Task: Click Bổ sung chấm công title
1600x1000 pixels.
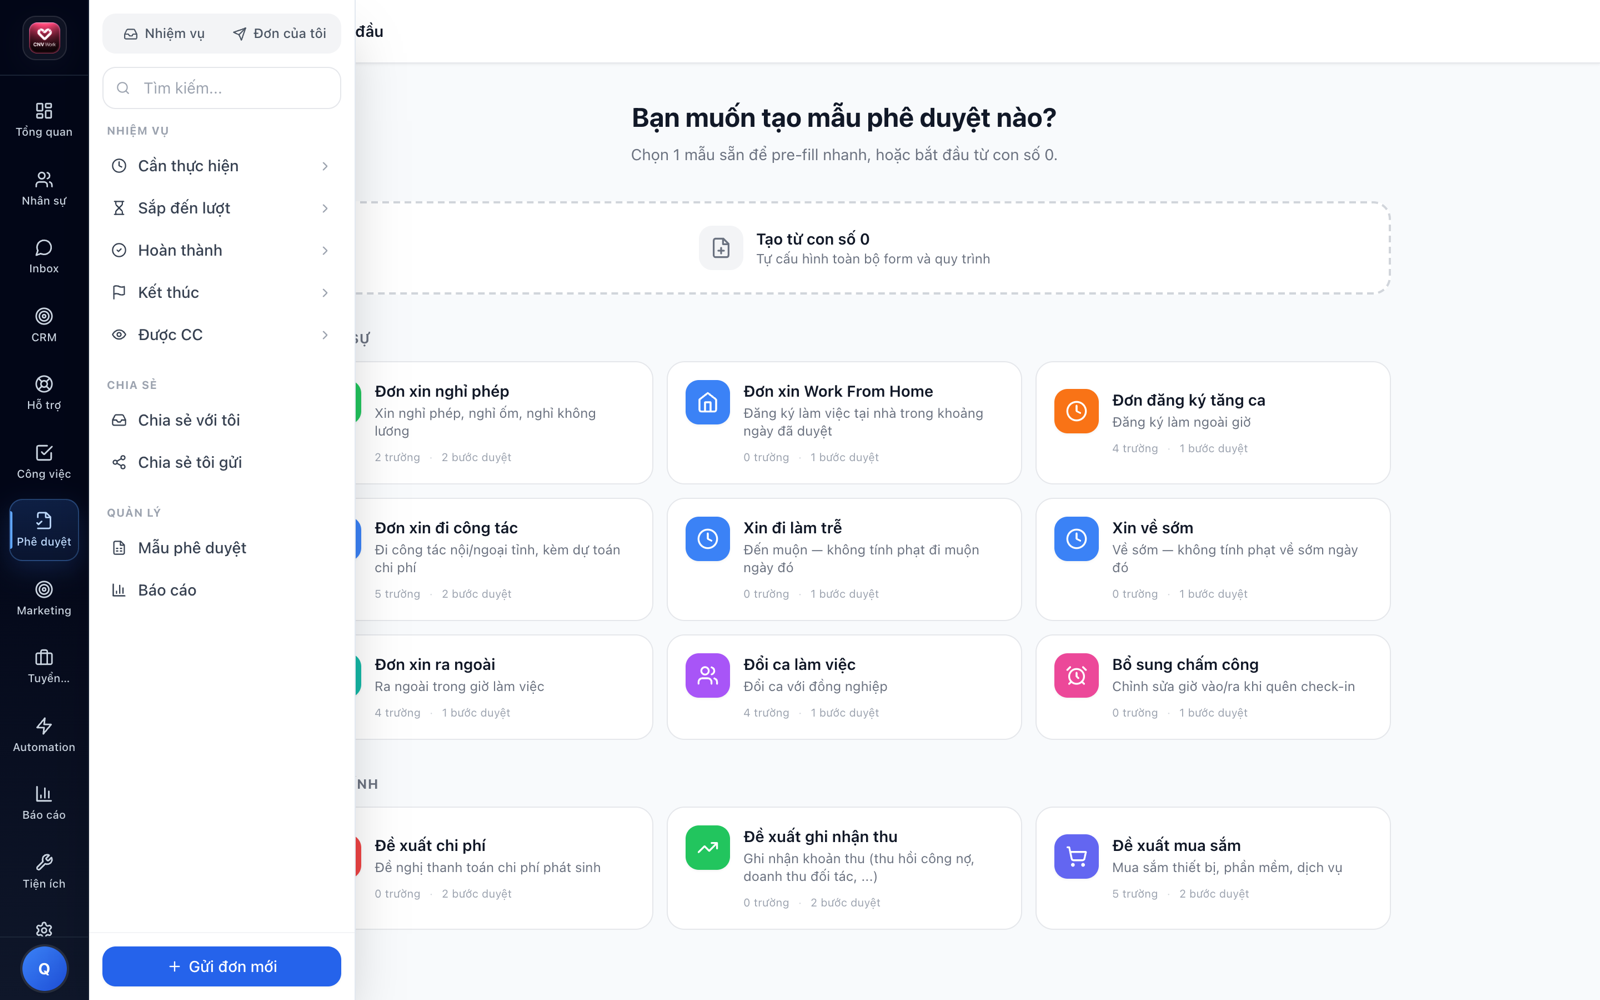Action: click(1185, 664)
